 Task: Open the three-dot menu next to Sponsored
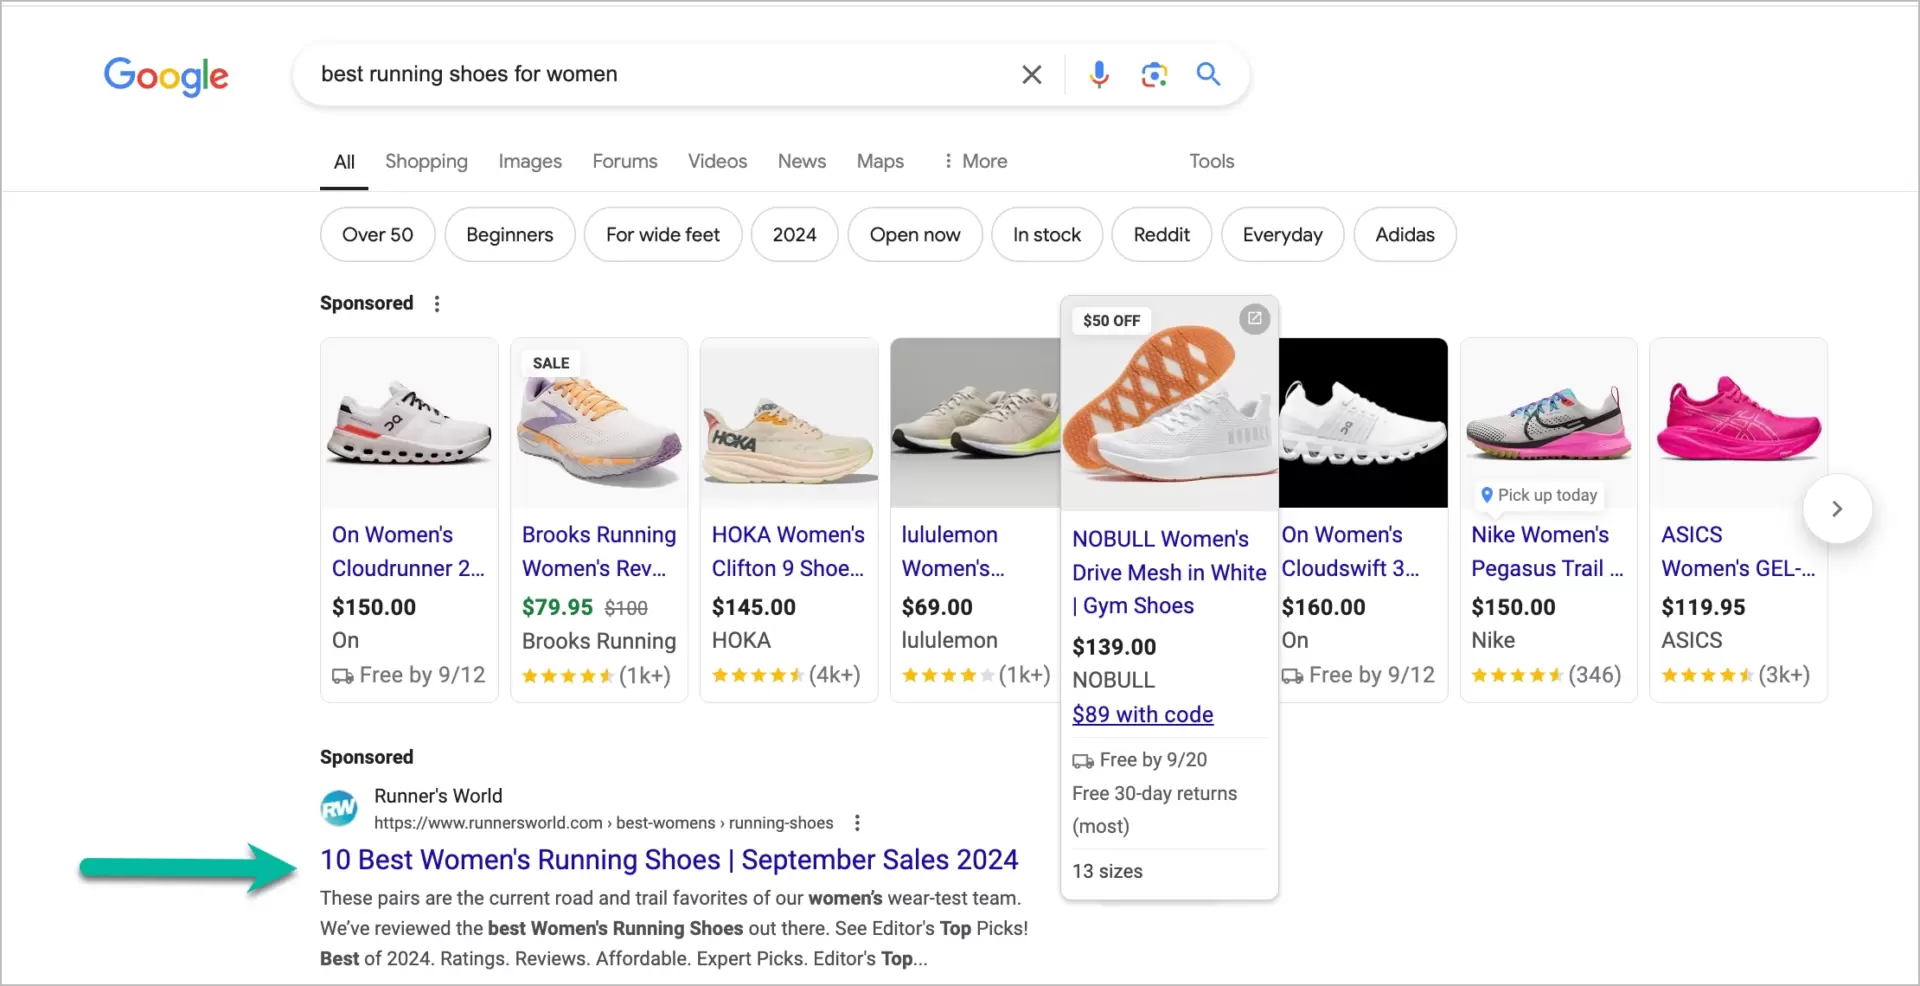click(437, 303)
